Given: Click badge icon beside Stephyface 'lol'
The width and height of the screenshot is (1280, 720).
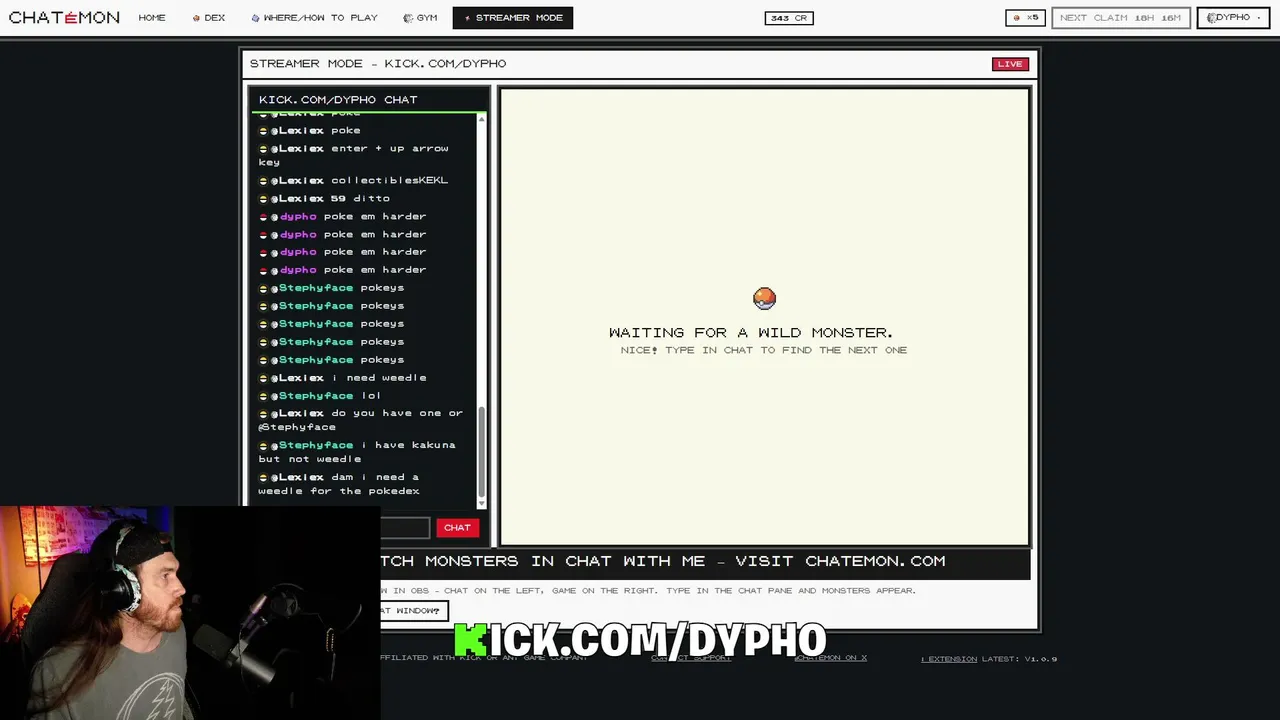Looking at the screenshot, I should [x=263, y=396].
